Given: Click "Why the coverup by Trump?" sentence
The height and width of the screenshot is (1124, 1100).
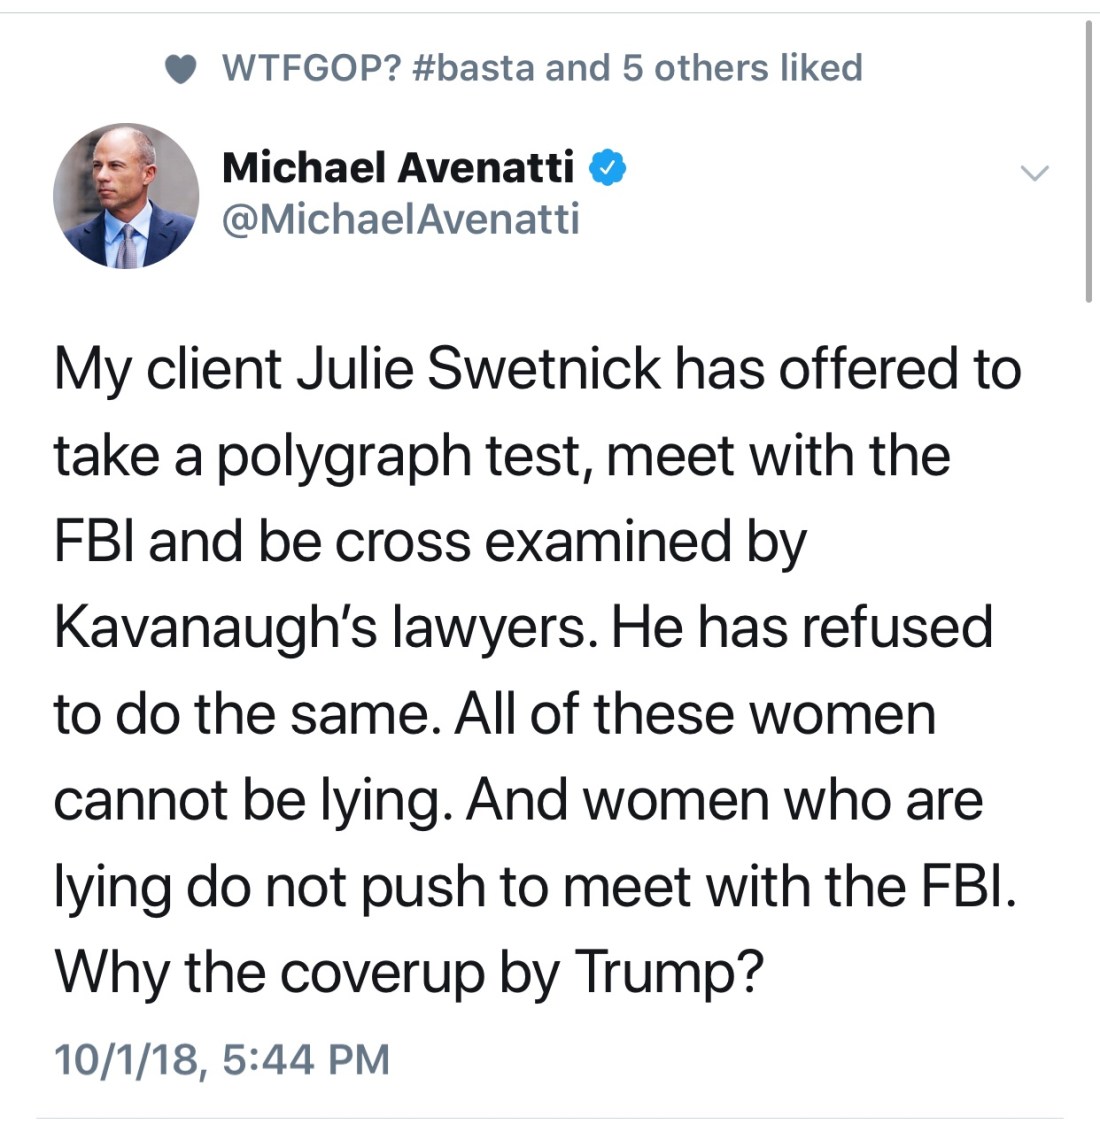Looking at the screenshot, I should 408,970.
